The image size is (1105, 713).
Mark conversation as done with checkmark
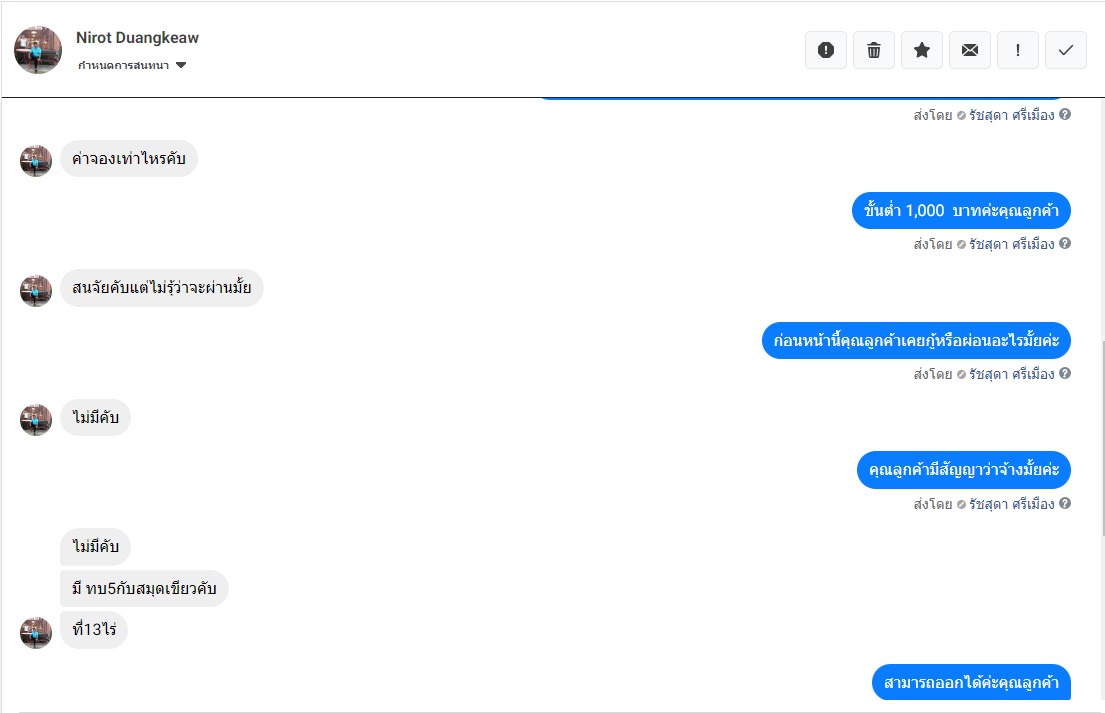[x=1066, y=50]
